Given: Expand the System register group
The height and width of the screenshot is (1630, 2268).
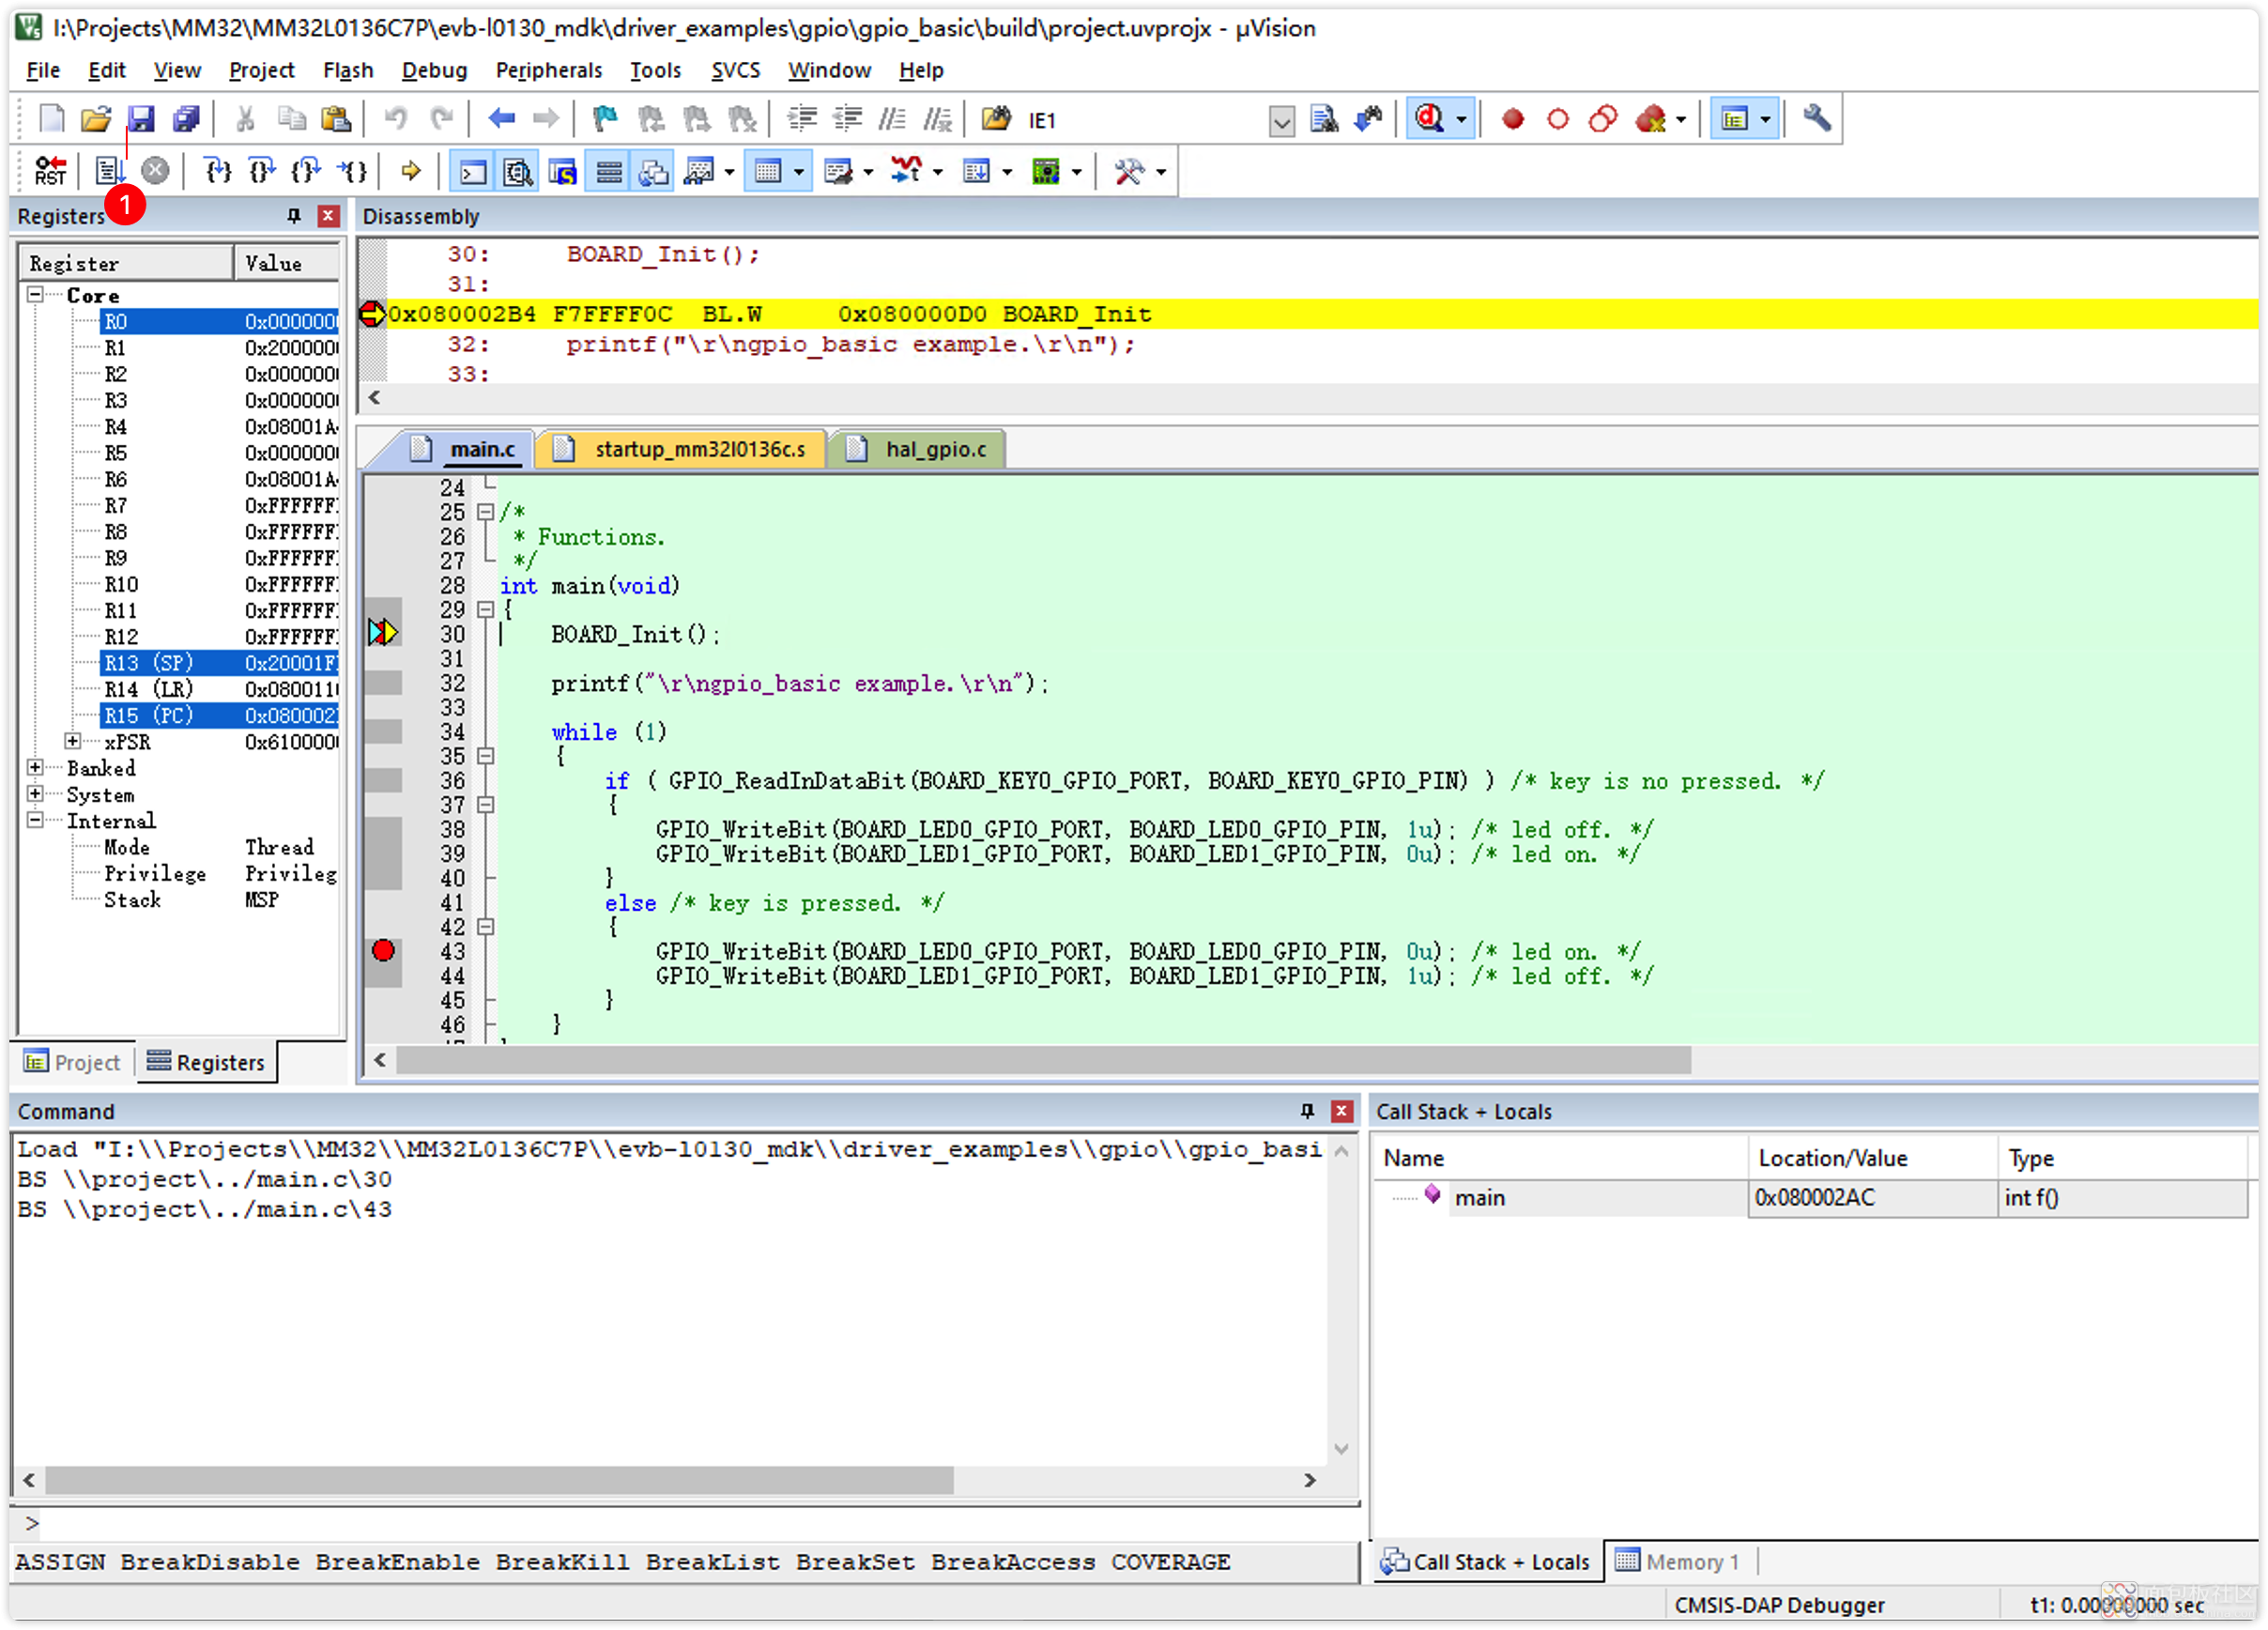Looking at the screenshot, I should 35,794.
